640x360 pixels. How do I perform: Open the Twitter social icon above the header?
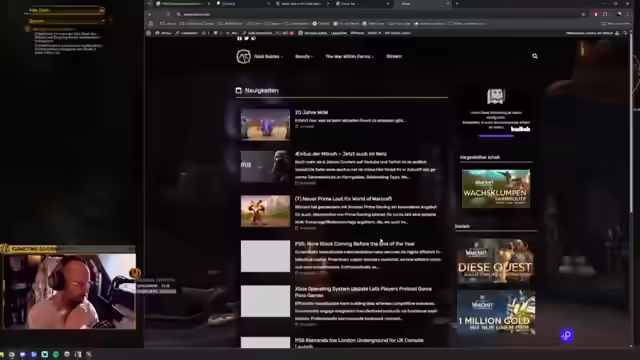pos(247,38)
